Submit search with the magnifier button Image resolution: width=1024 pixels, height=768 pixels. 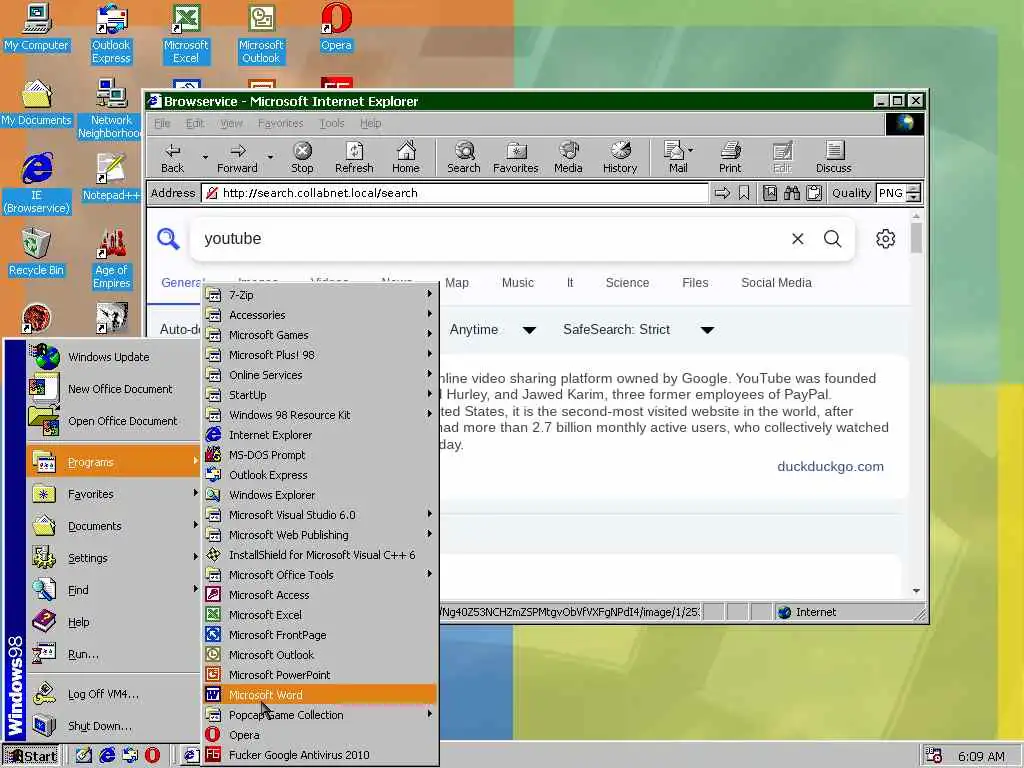tap(833, 238)
